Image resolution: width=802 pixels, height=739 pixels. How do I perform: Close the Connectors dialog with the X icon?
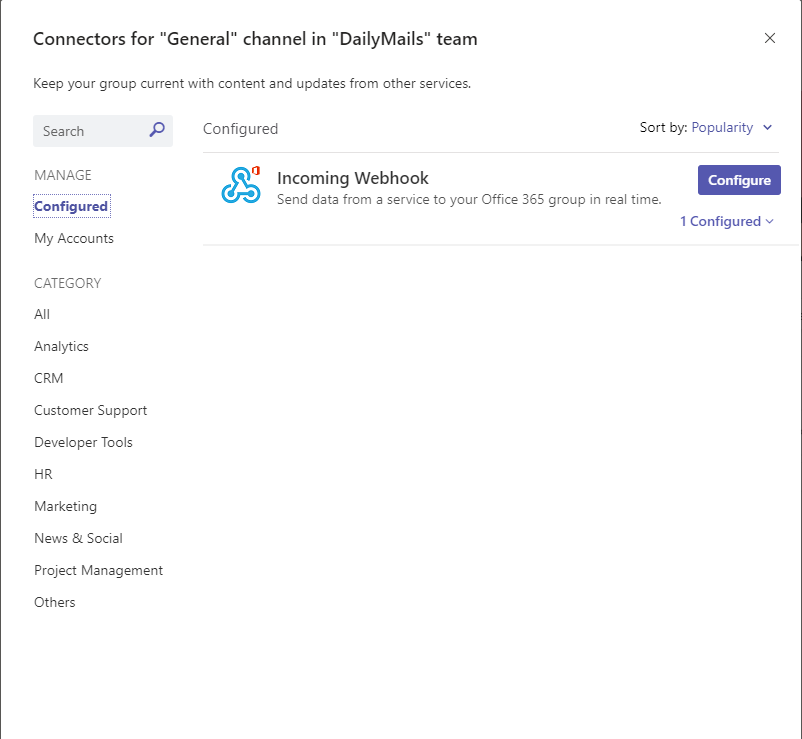[770, 38]
